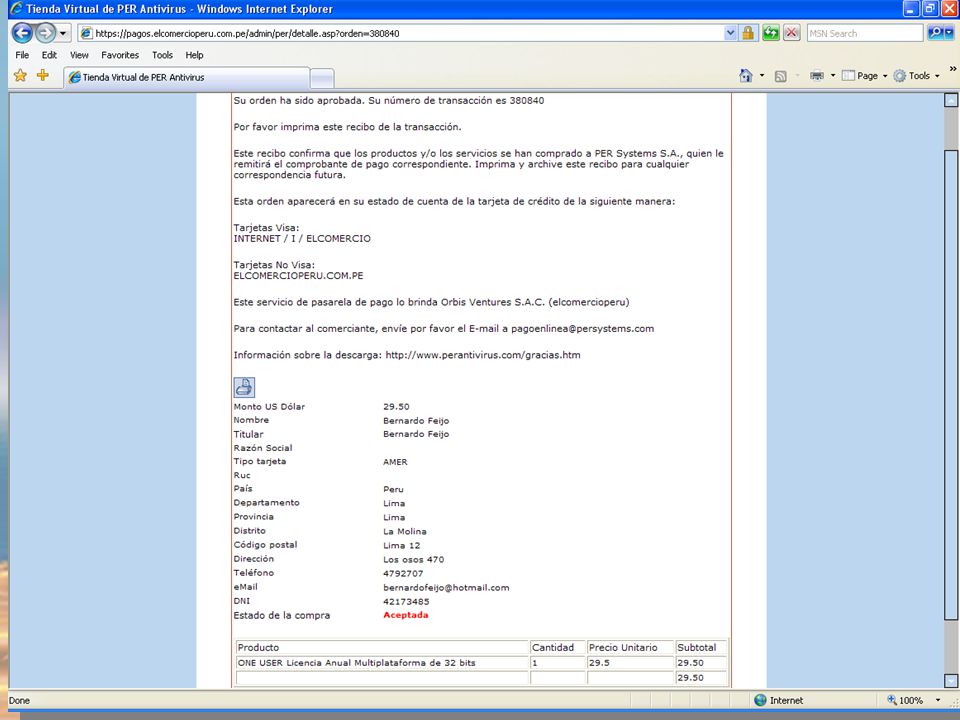The width and height of the screenshot is (960, 720).
Task: Click the browser Forward arrow button
Action: pyautogui.click(x=45, y=32)
